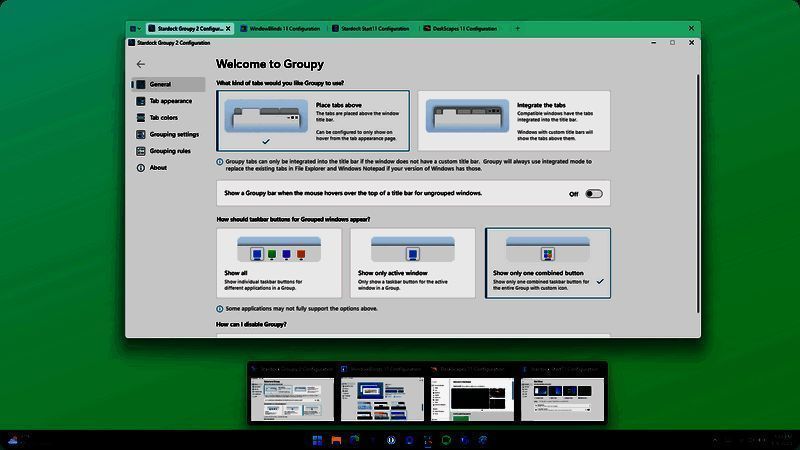Select the WindowBlinds 11 preview thumbnail
This screenshot has height=450, width=800.
(x=382, y=394)
